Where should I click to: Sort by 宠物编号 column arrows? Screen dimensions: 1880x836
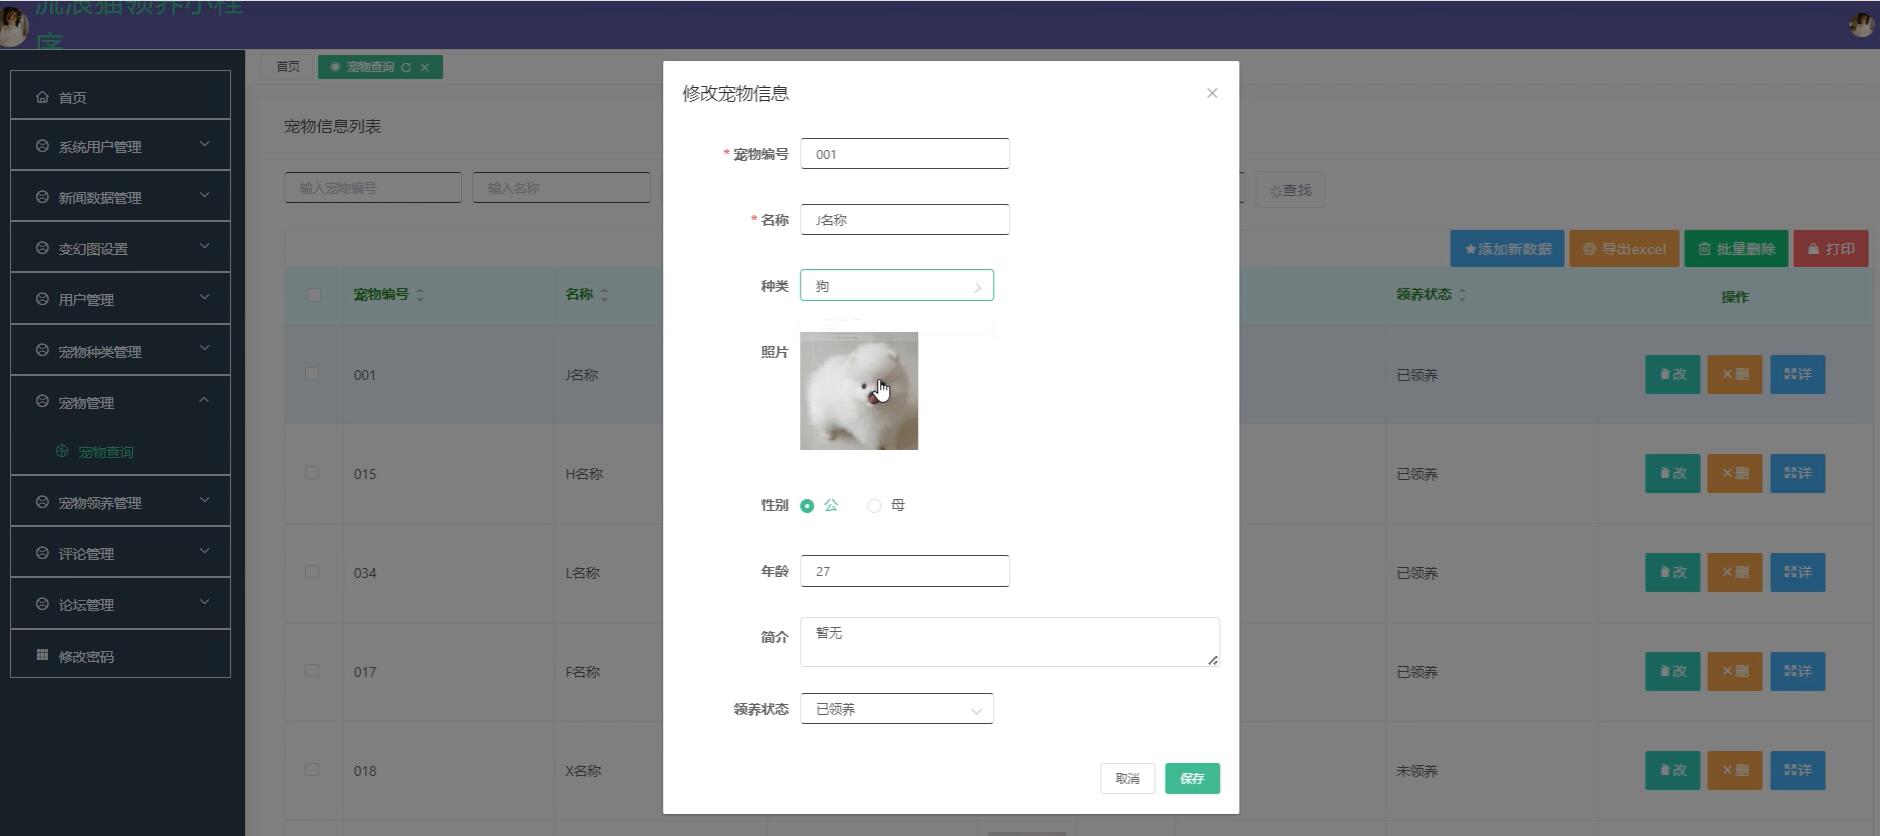tap(420, 295)
